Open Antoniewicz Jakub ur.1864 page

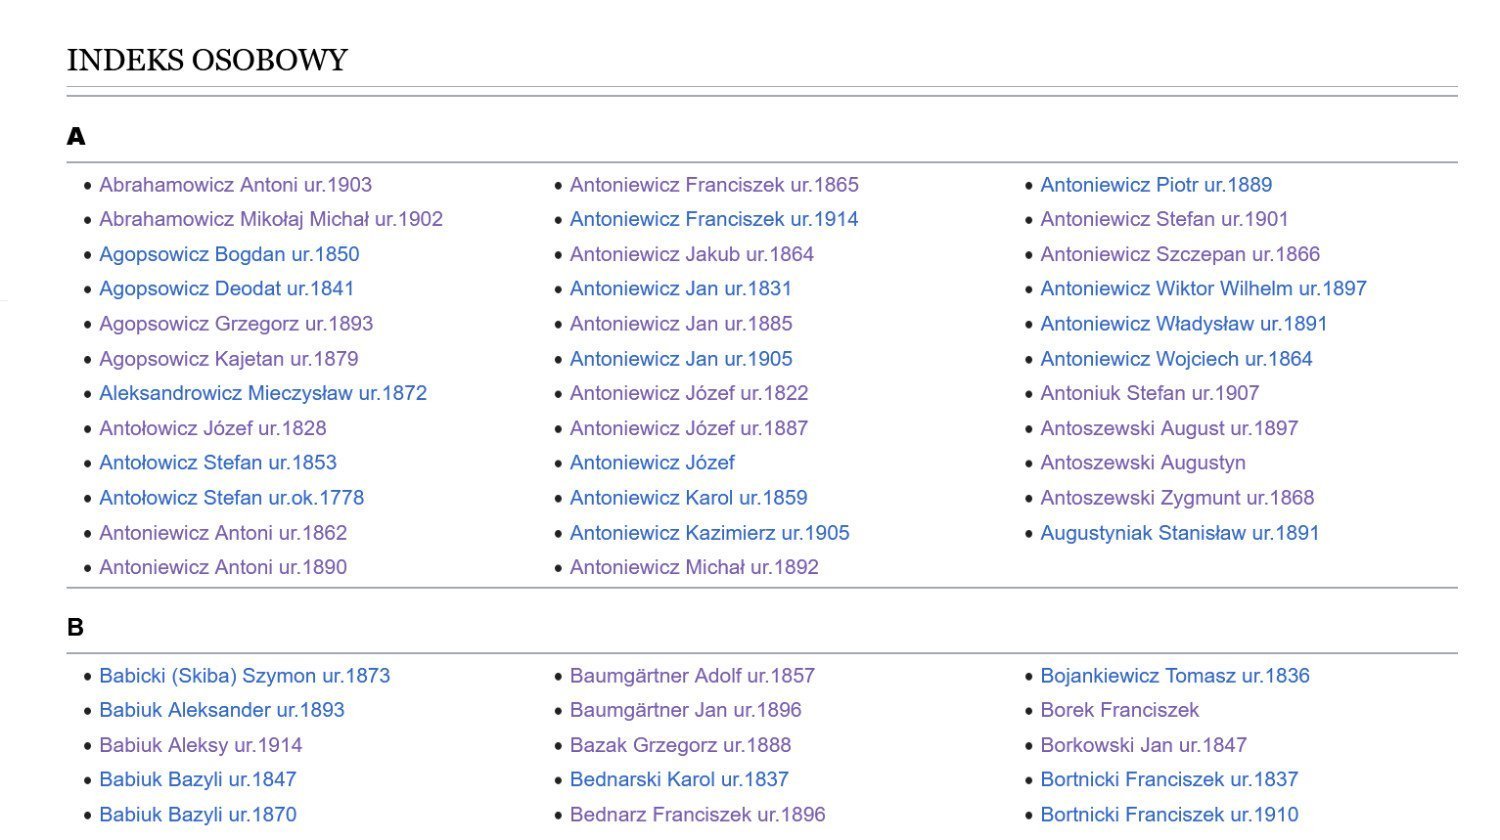tap(692, 254)
